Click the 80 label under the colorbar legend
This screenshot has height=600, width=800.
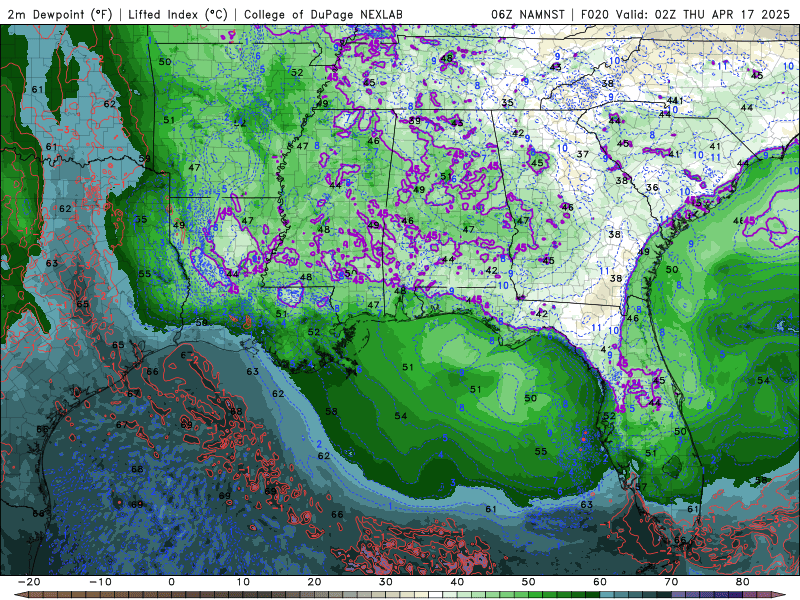(743, 582)
